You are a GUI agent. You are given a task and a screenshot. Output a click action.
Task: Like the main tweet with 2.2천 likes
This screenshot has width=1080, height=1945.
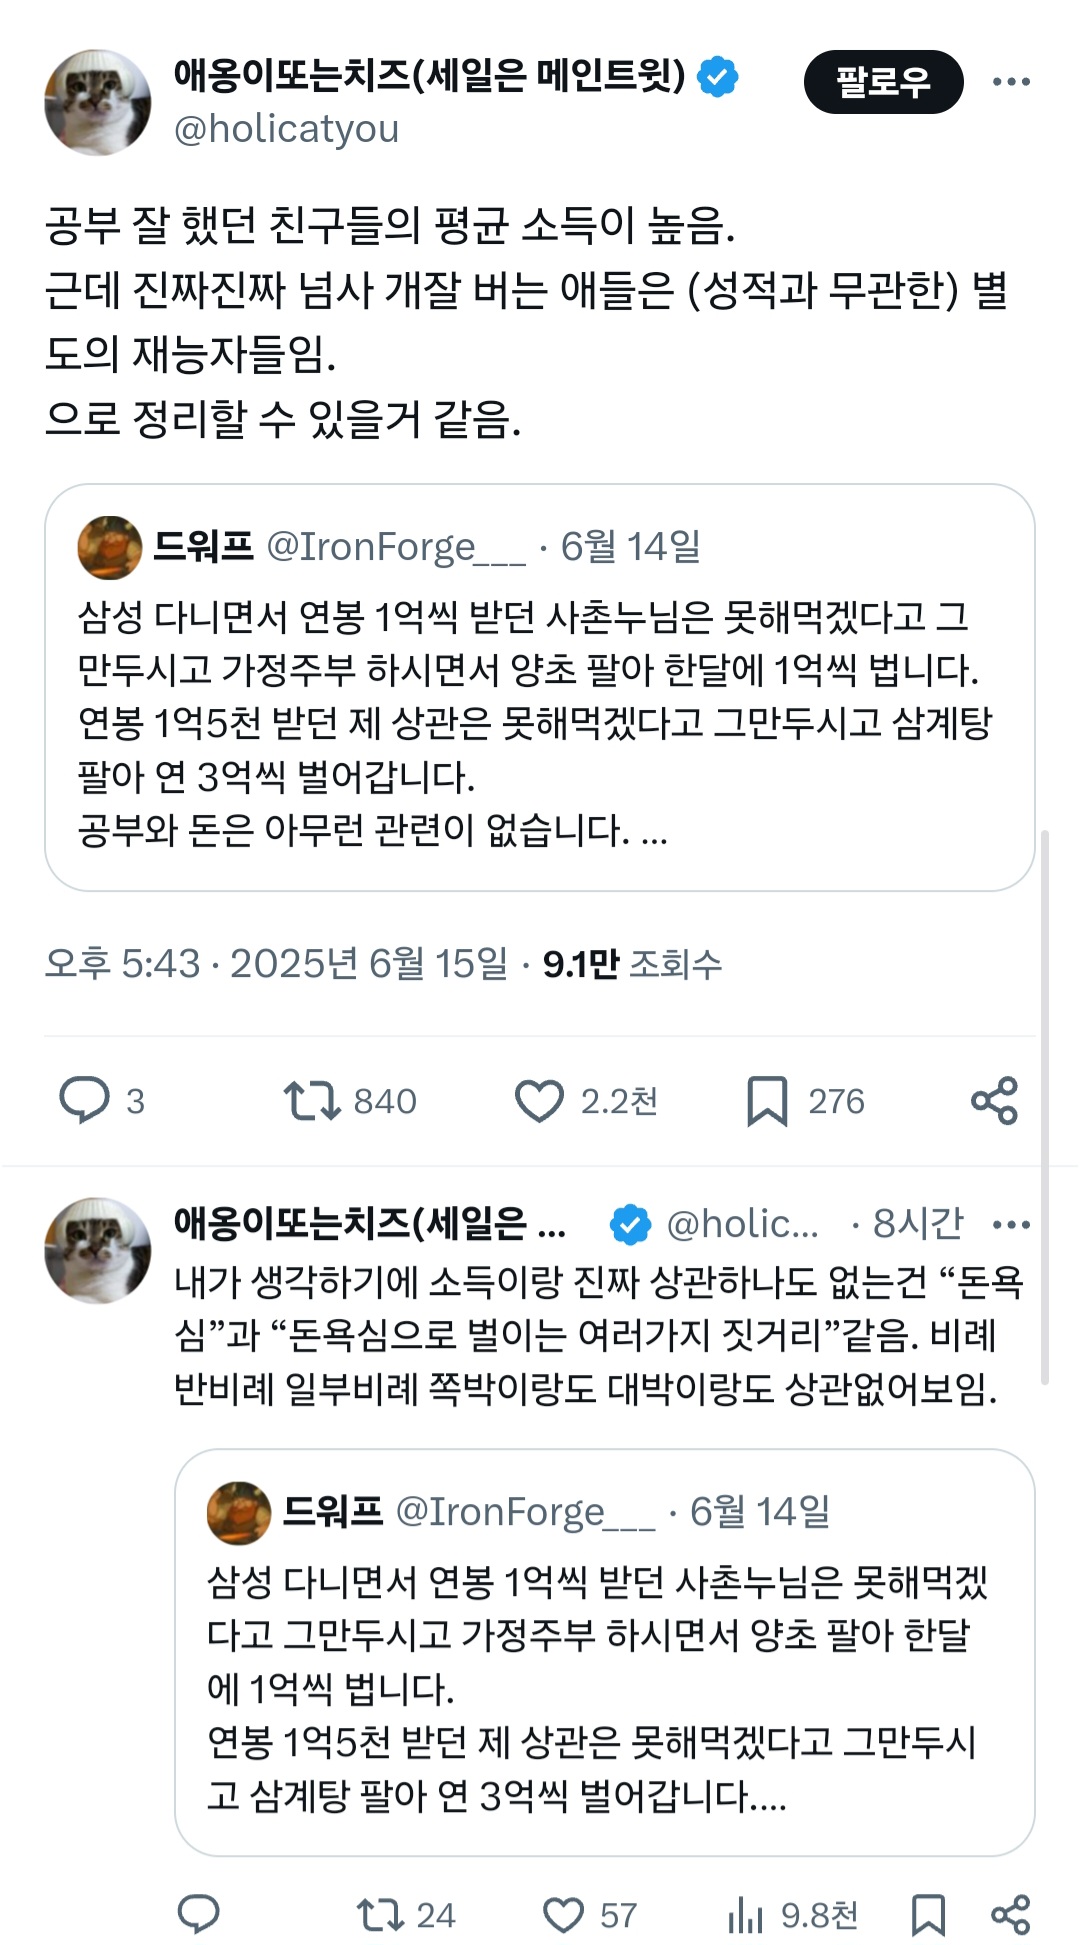[x=540, y=1100]
